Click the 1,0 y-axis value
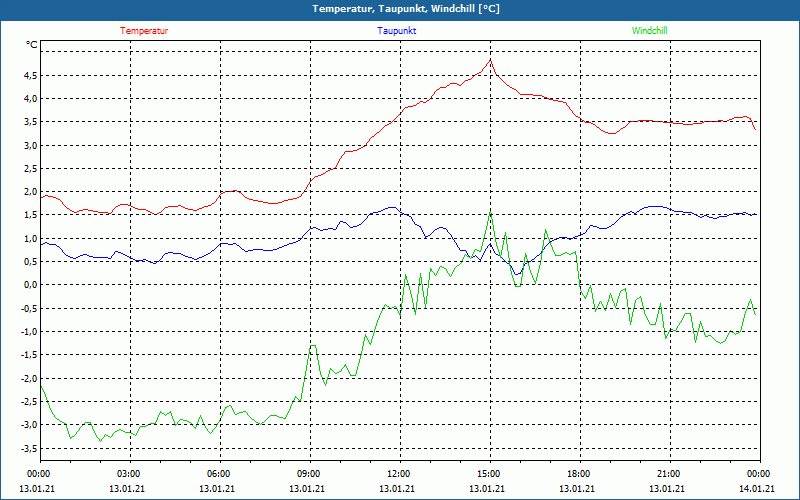The height and width of the screenshot is (500, 800). tap(31, 238)
